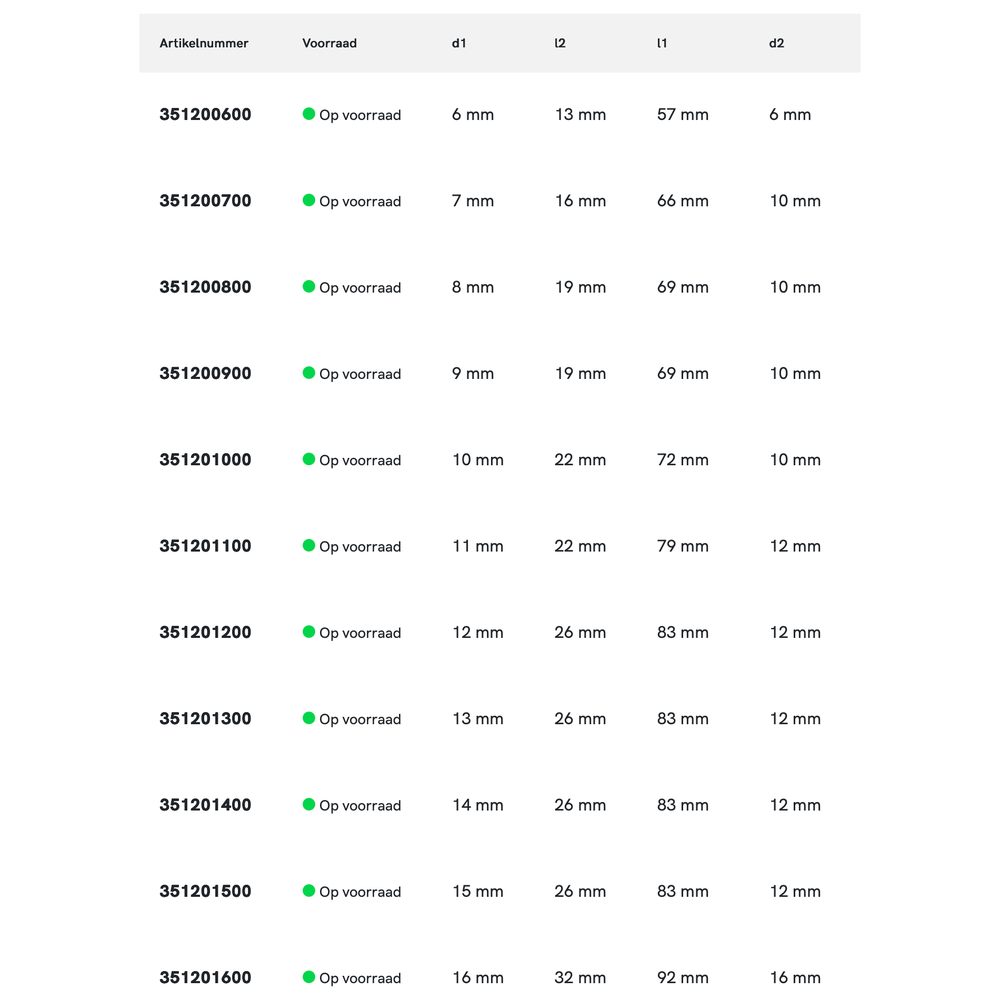Open article number 351201500
This screenshot has height=1000, width=1000.
(205, 892)
